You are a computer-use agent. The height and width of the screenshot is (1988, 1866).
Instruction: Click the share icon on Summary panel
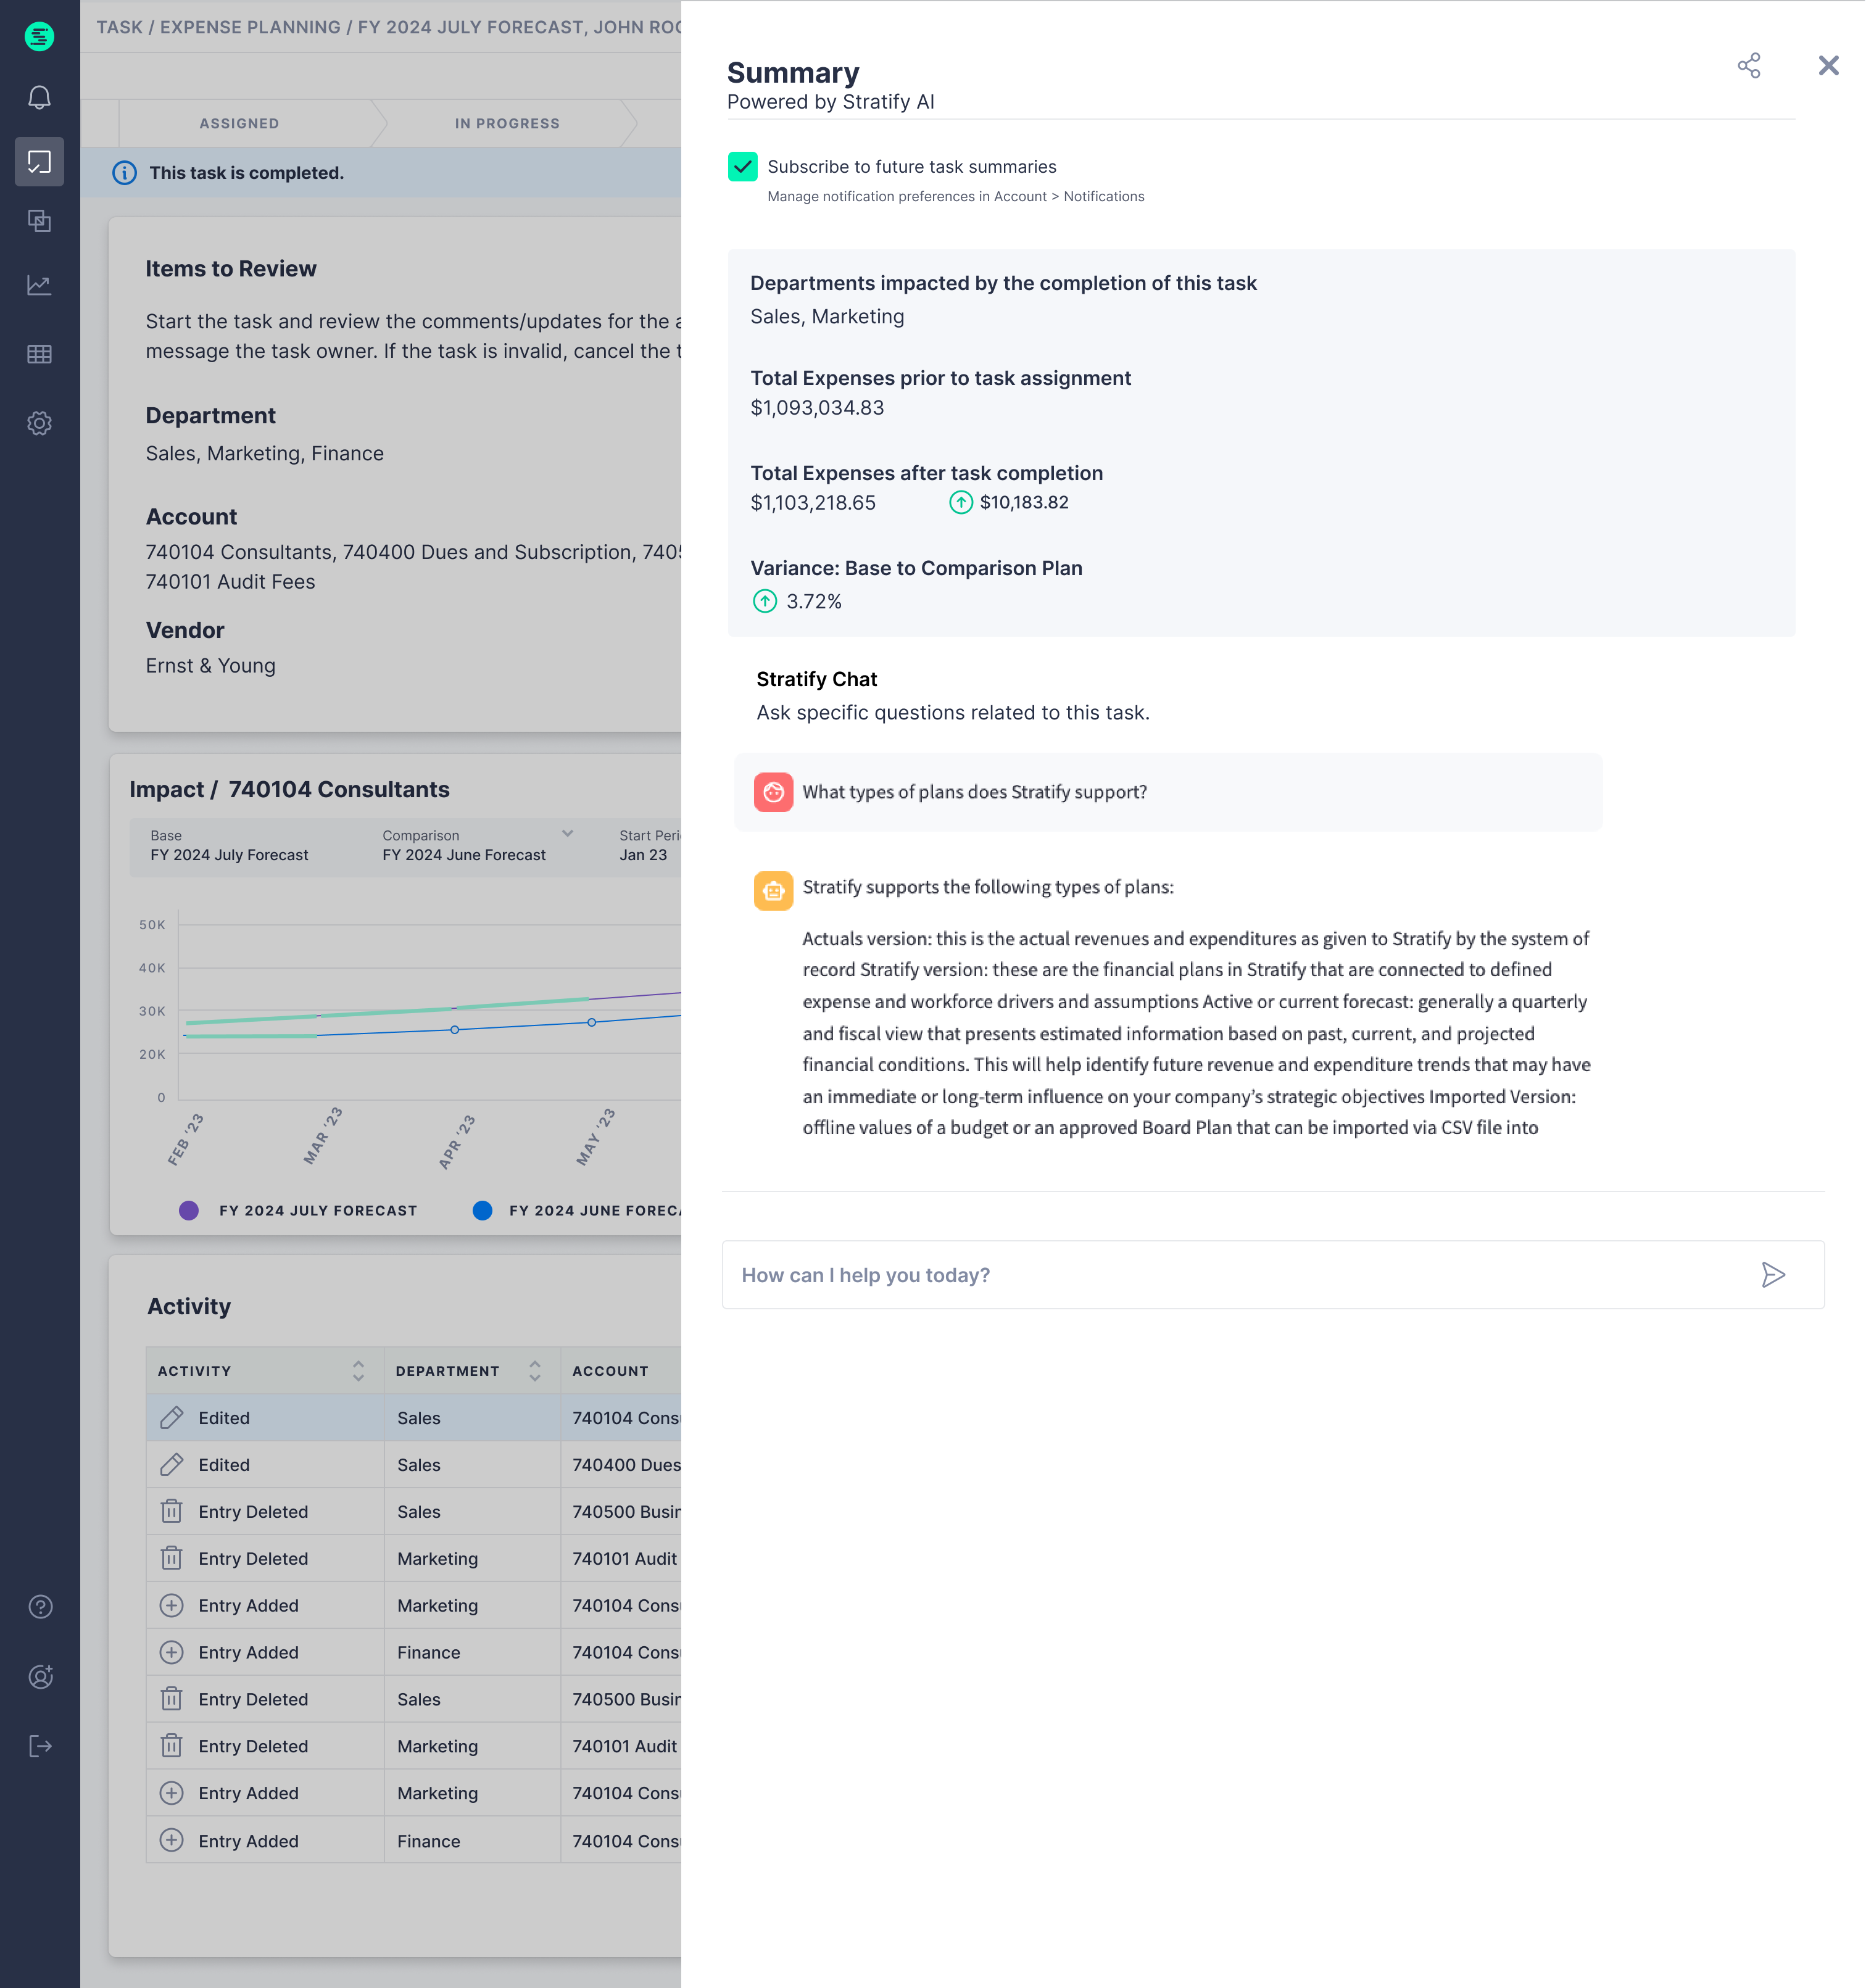[x=1751, y=65]
